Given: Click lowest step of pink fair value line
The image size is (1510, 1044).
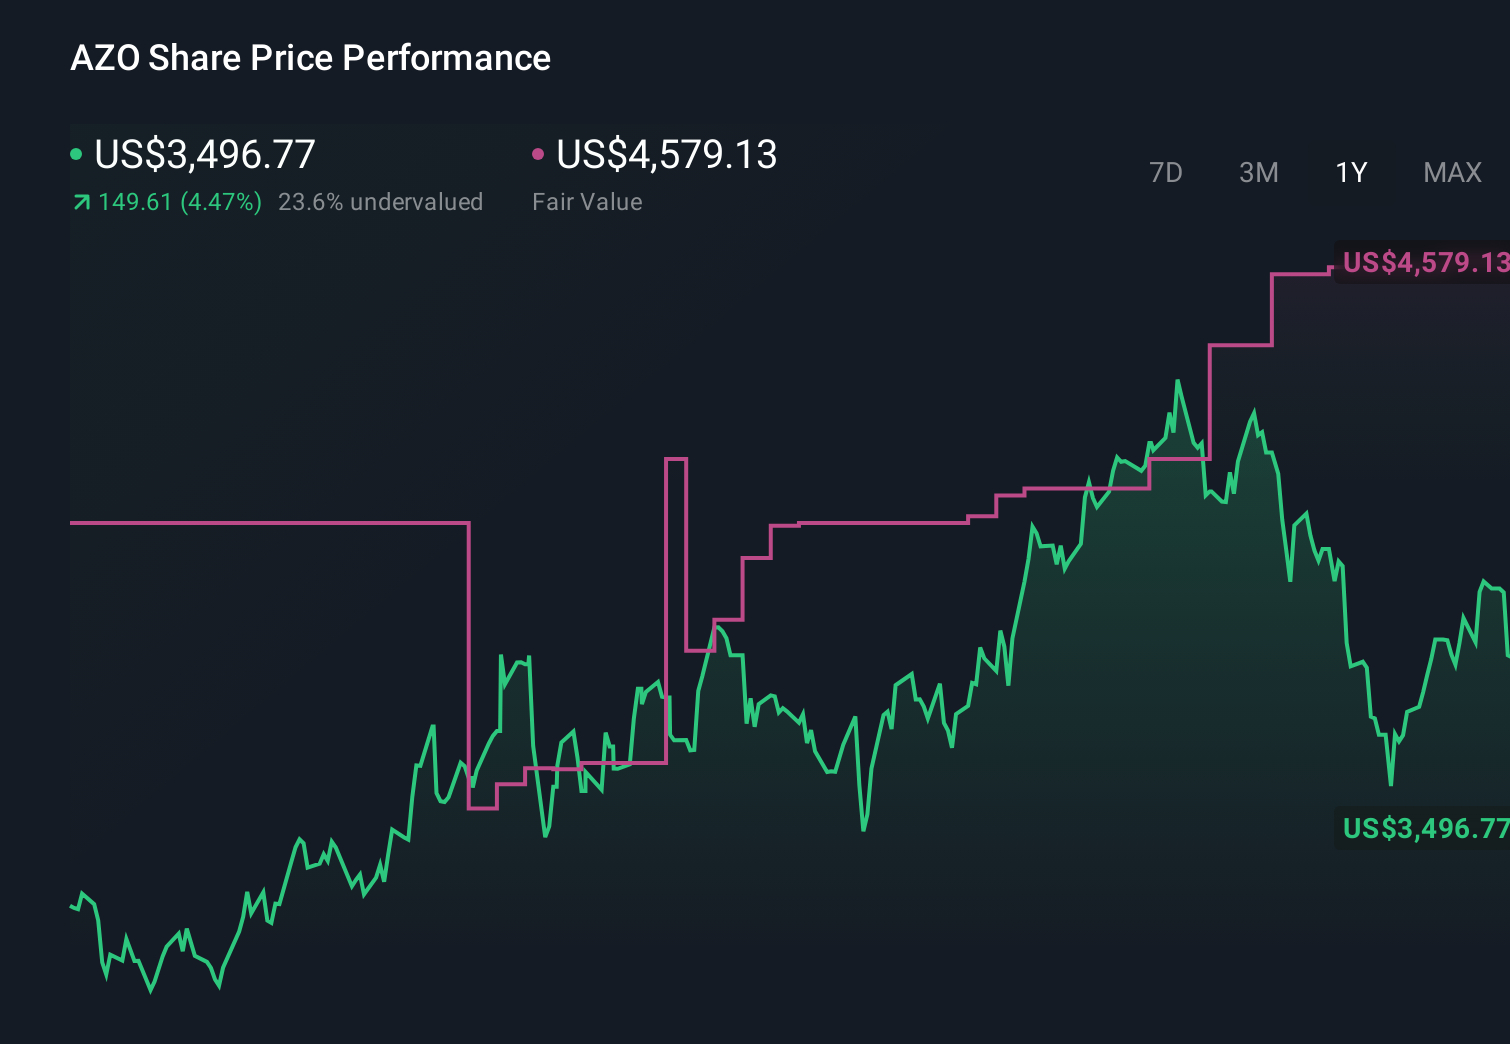Looking at the screenshot, I should coord(483,808).
